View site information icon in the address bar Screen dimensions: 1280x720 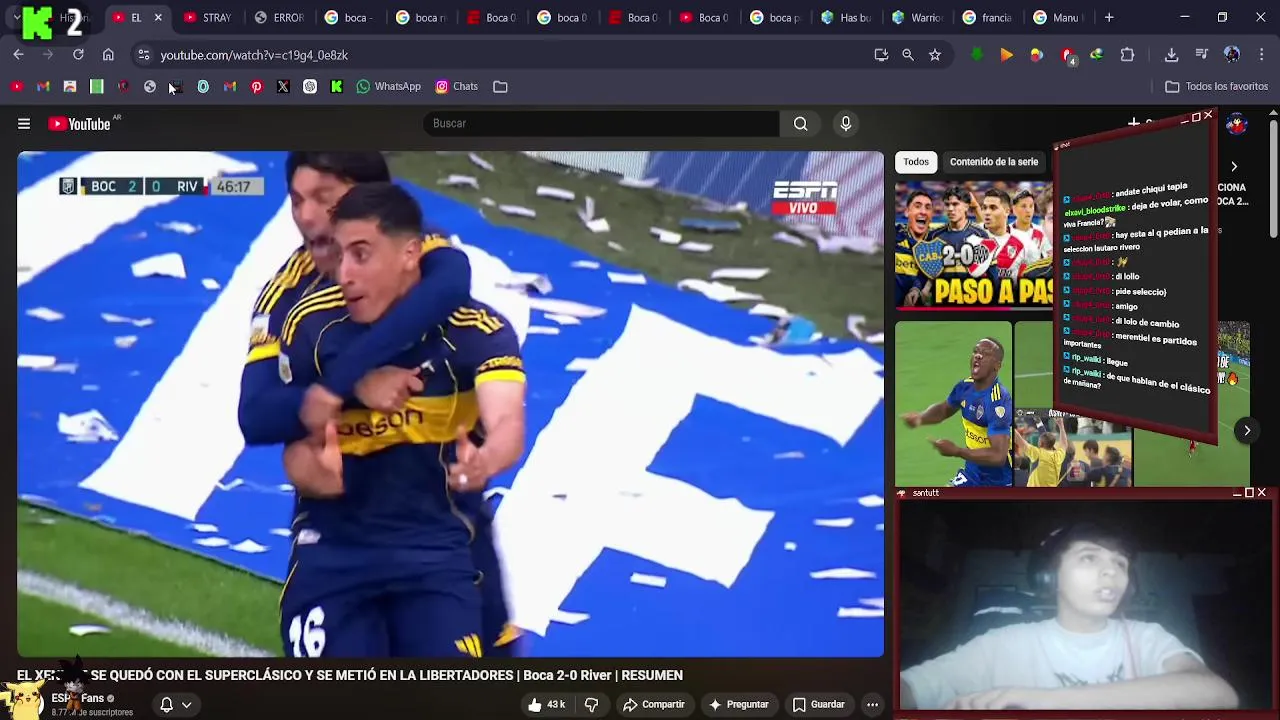144,55
